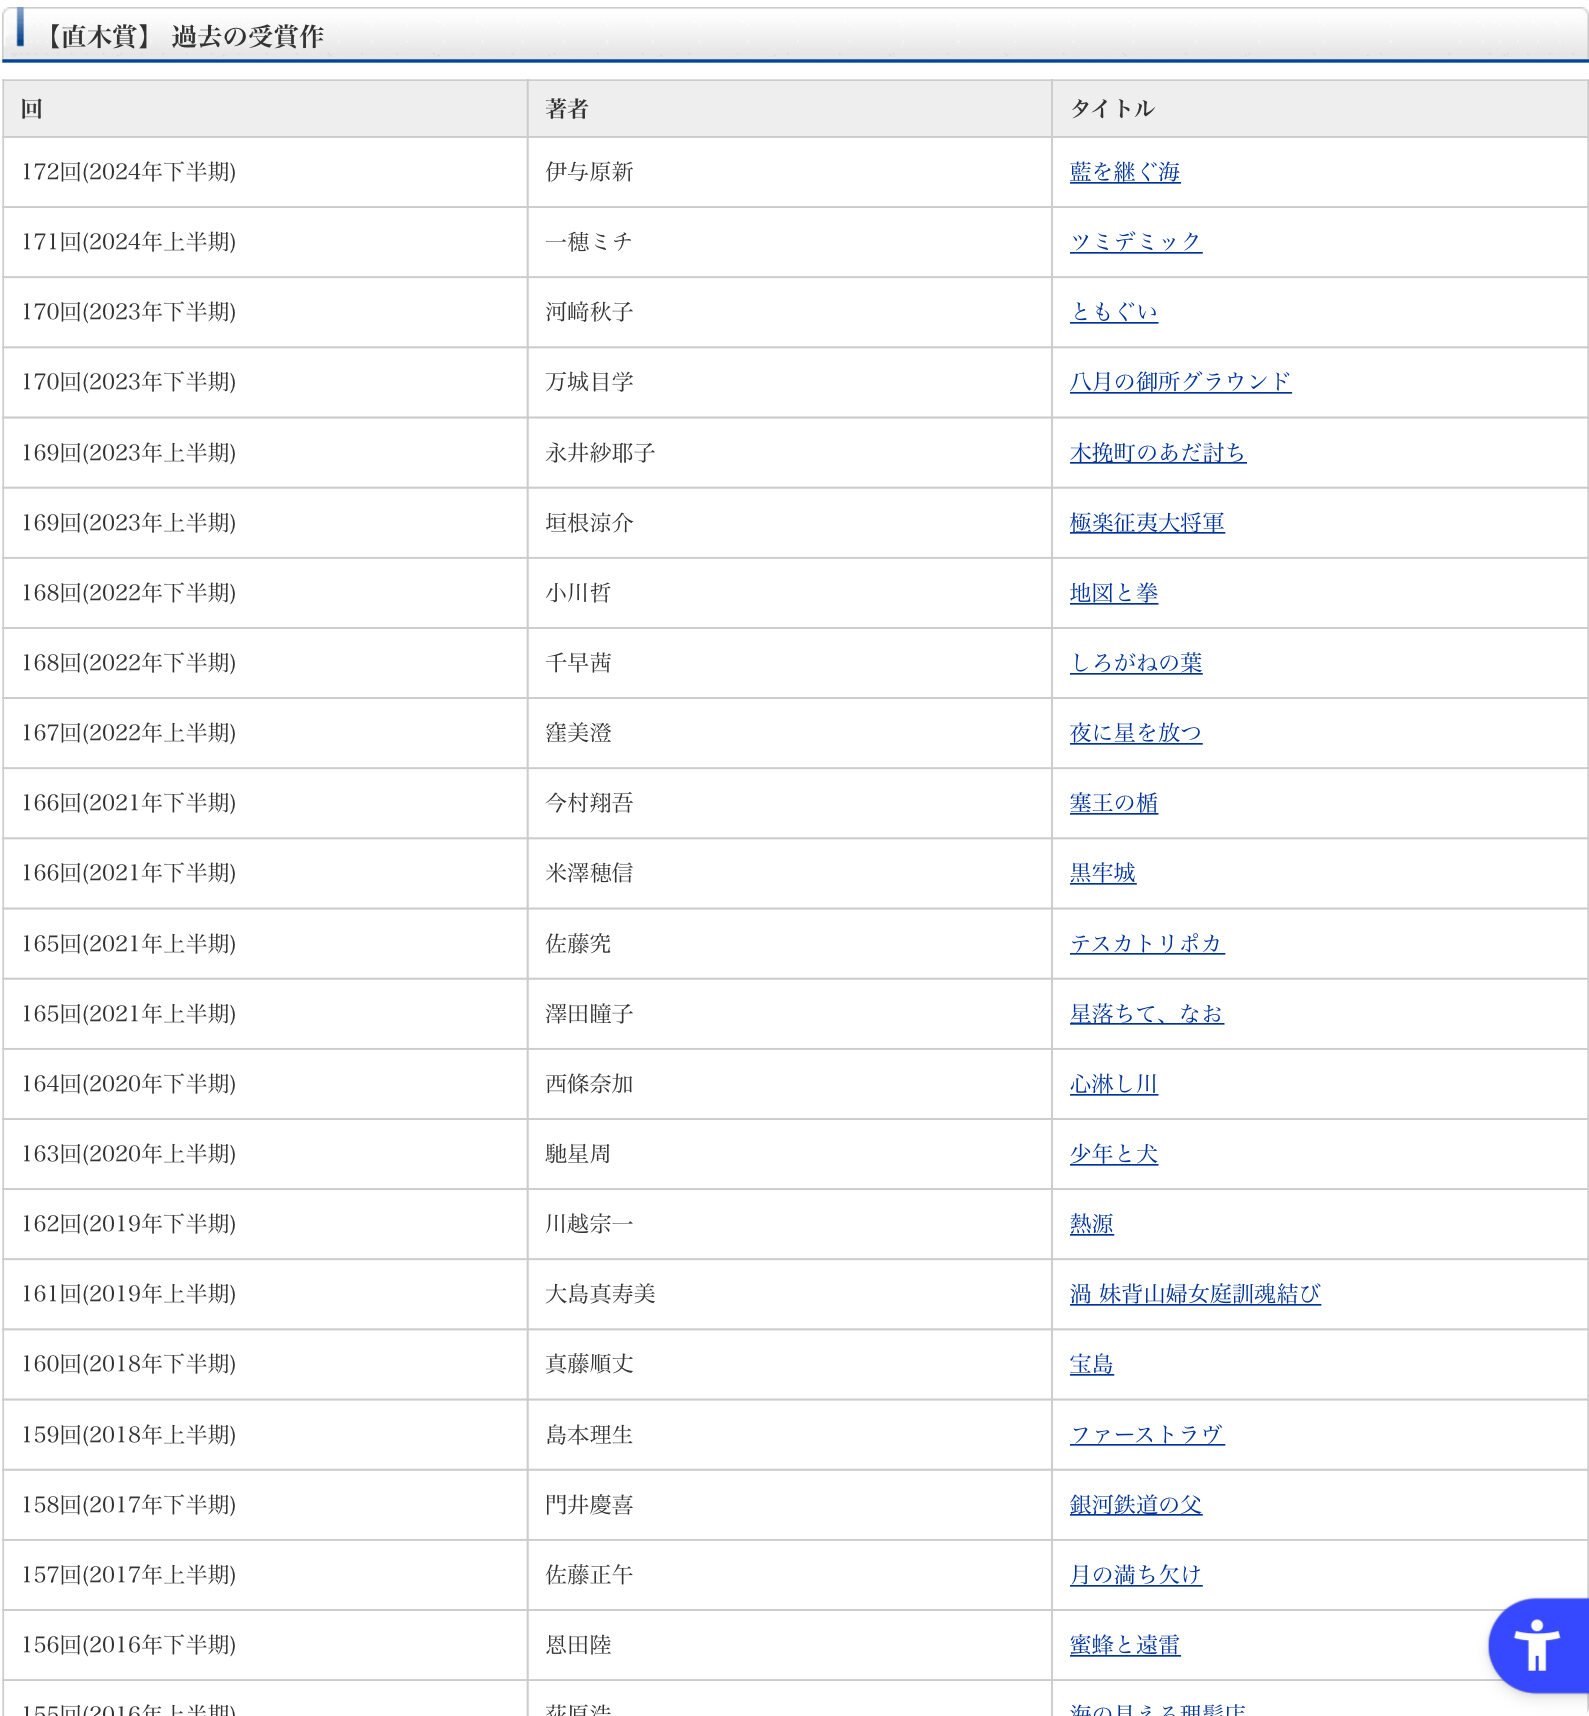Open the link 極楽征夷大将軍

tap(1147, 523)
